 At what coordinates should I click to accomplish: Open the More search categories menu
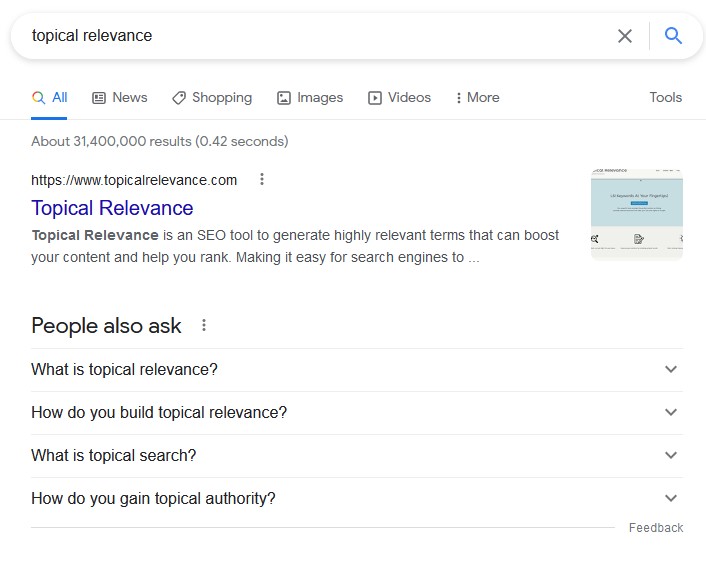pyautogui.click(x=478, y=98)
